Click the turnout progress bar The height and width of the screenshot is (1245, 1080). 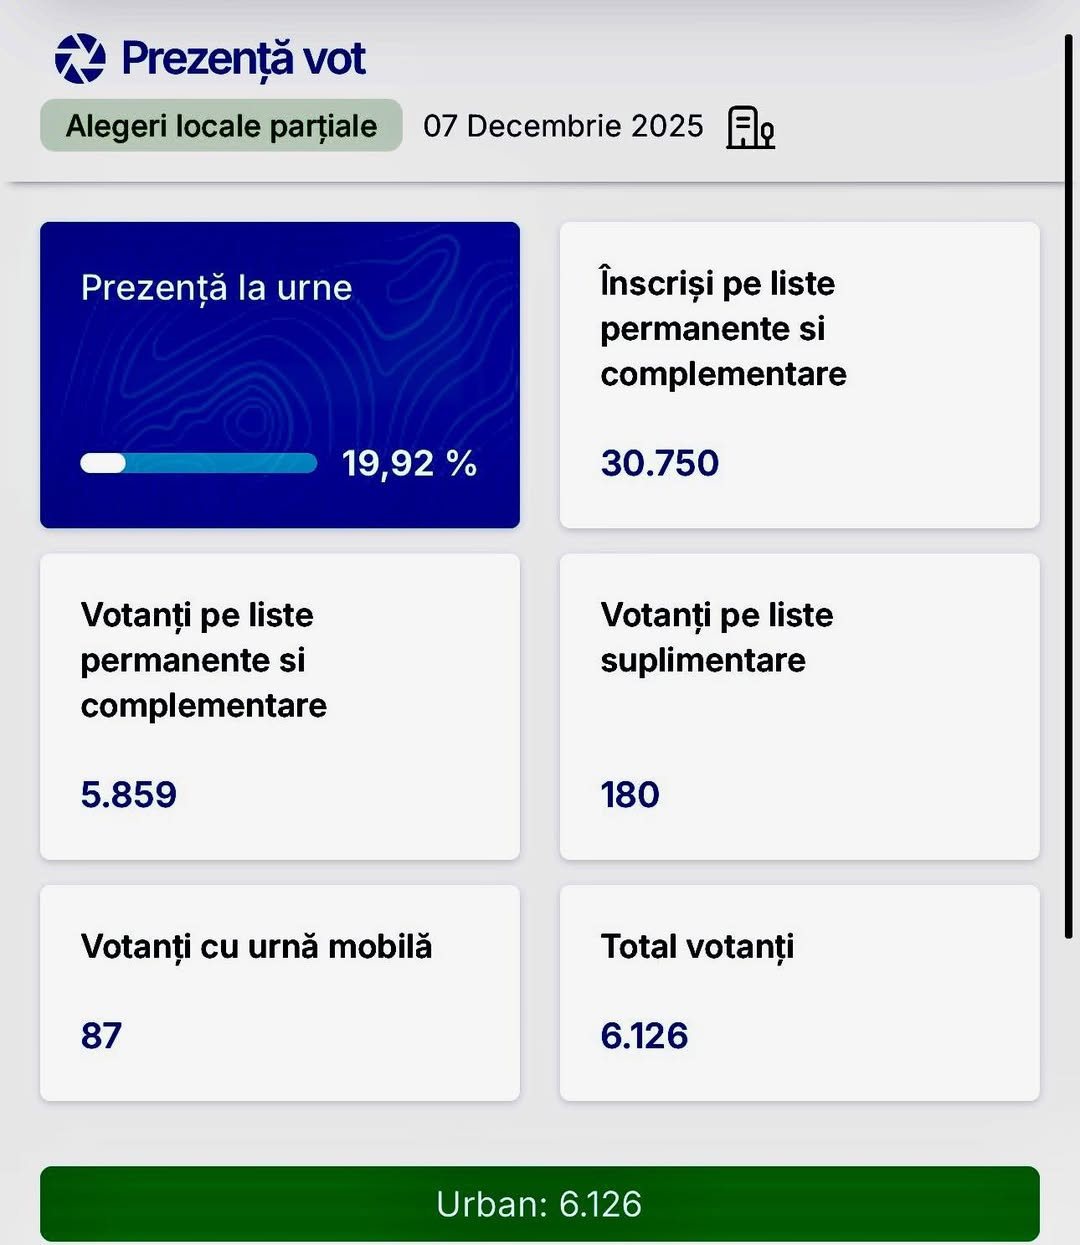pos(198,463)
